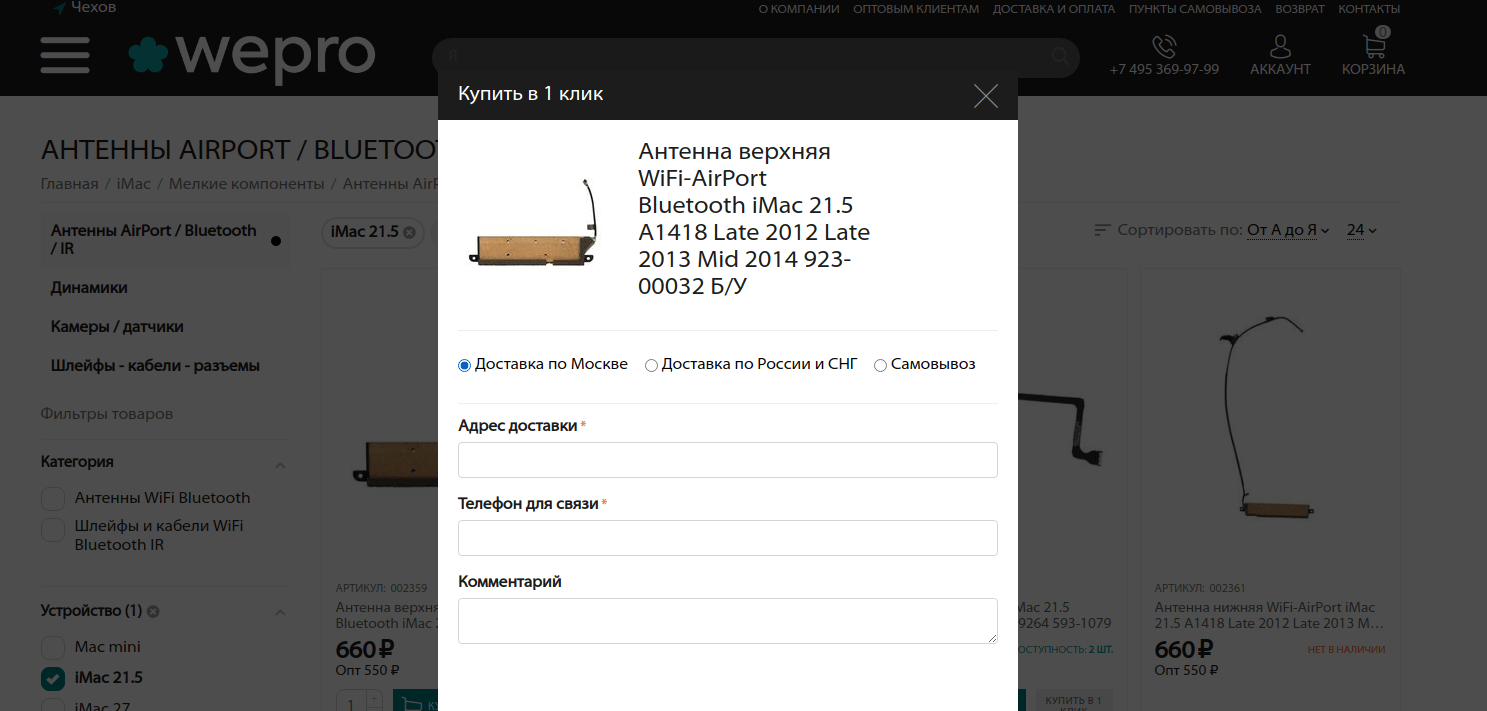Screen dimensions: 1487x711
Task: Open Пункты самовывоза page
Action: tap(1195, 9)
